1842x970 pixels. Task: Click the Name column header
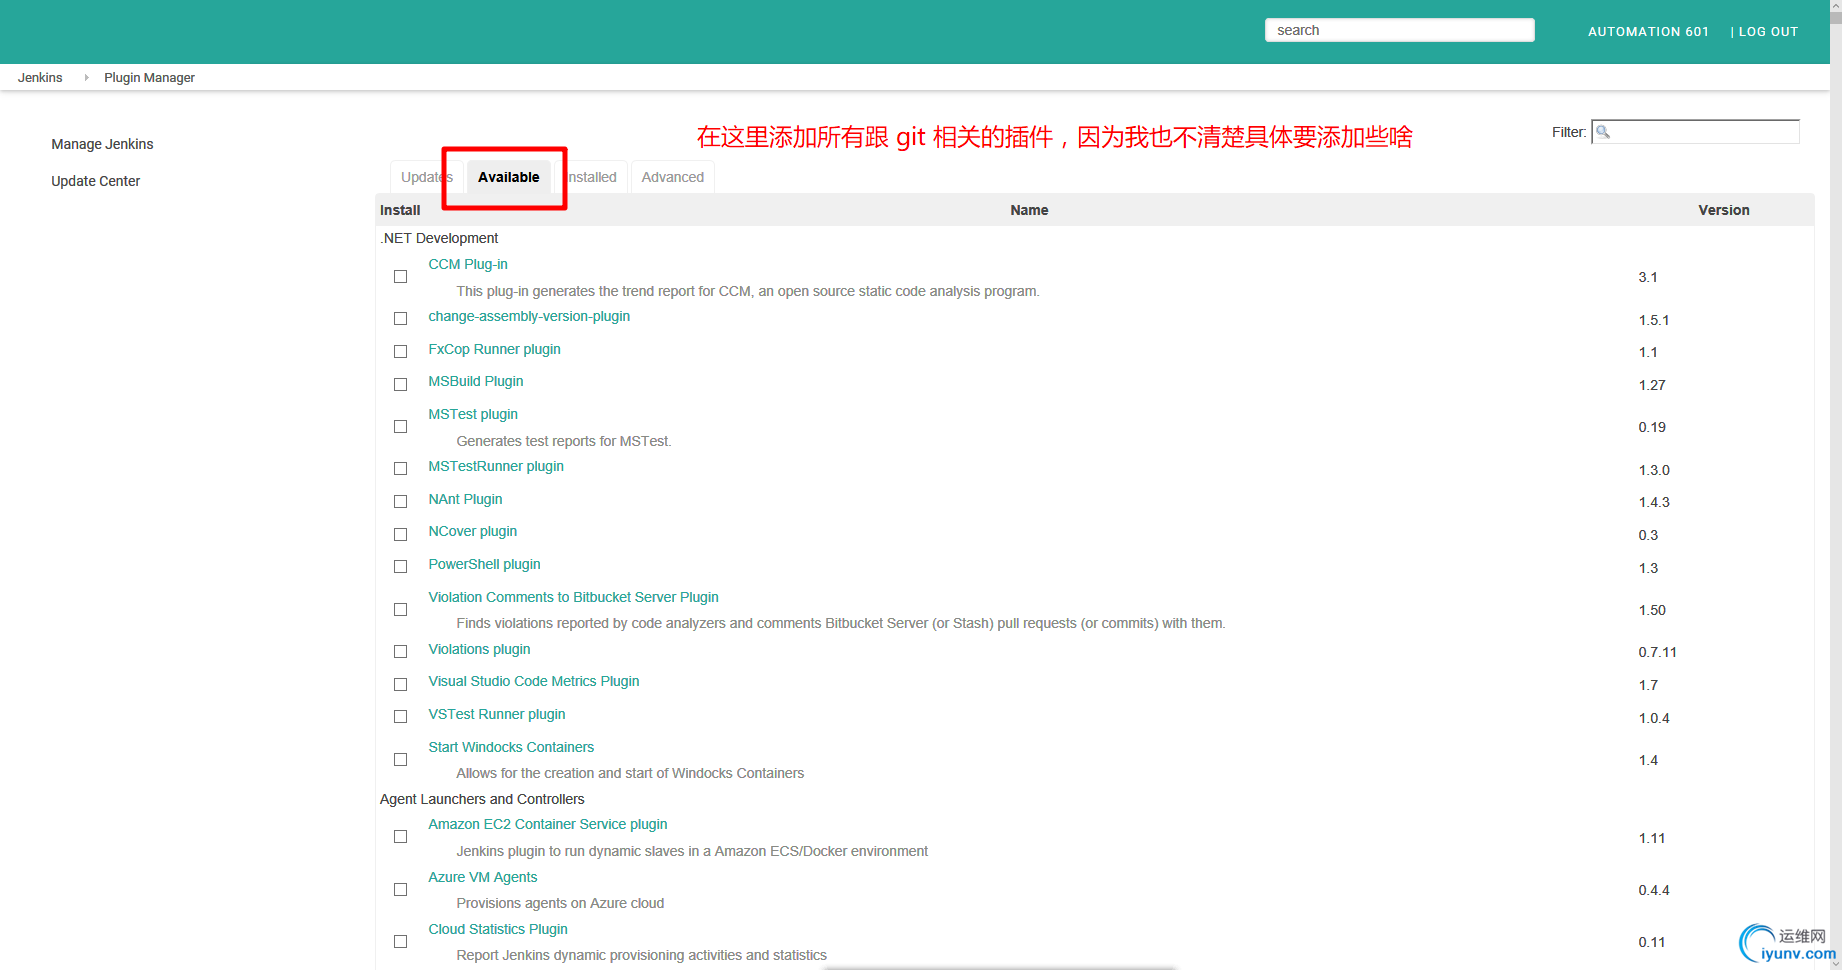[x=1029, y=210]
